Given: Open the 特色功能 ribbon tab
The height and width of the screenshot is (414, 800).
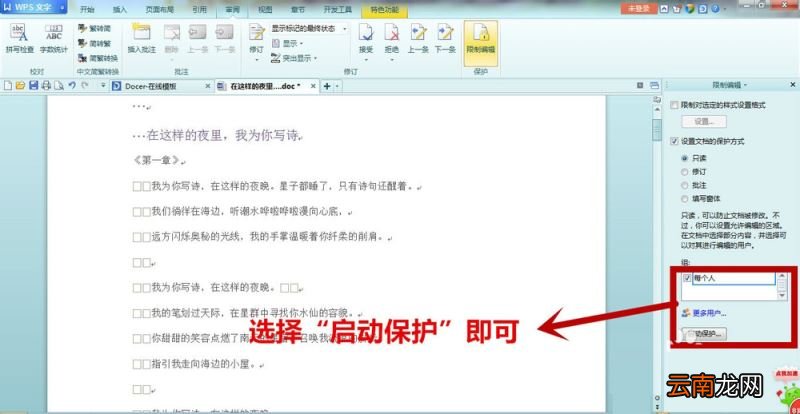Looking at the screenshot, I should tap(384, 10).
